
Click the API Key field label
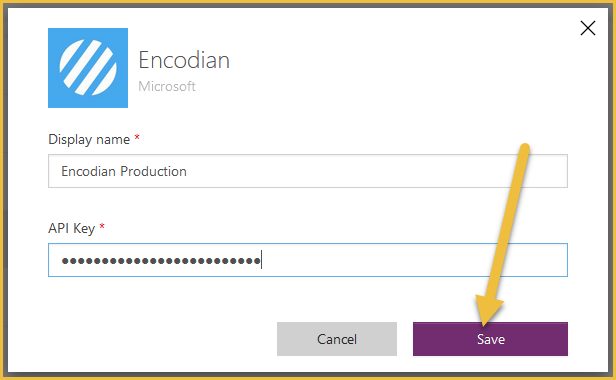pos(72,228)
